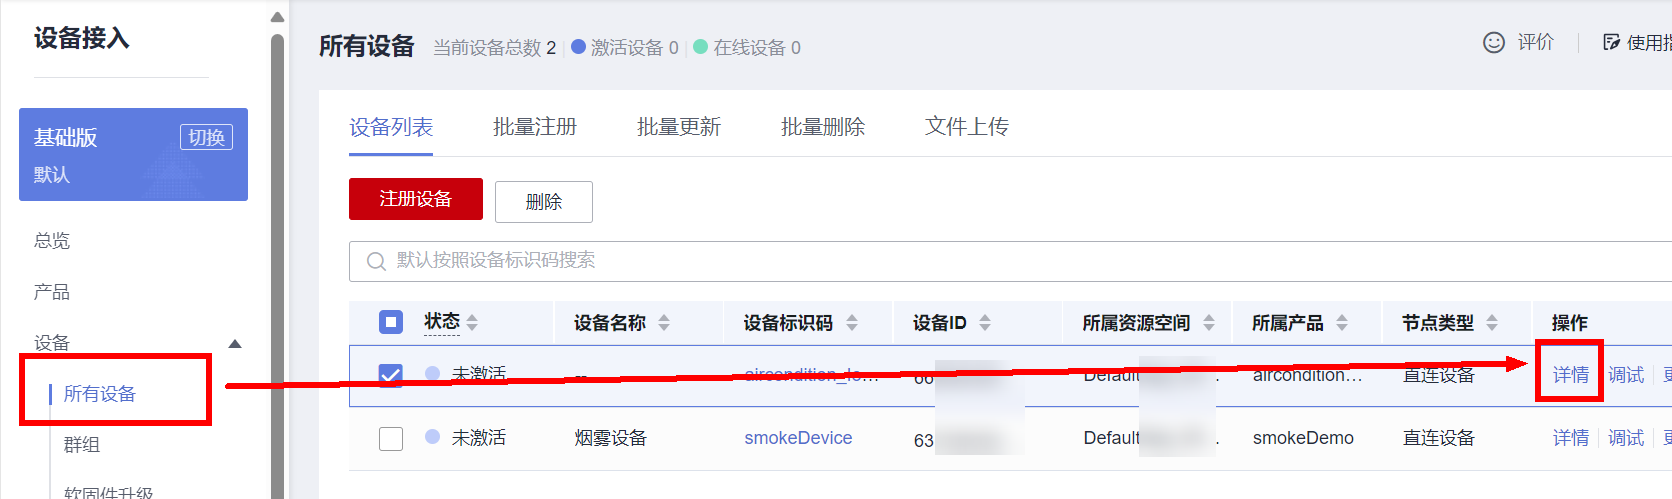Focus the device identifier search field
This screenshot has height=499, width=1672.
tap(900, 261)
